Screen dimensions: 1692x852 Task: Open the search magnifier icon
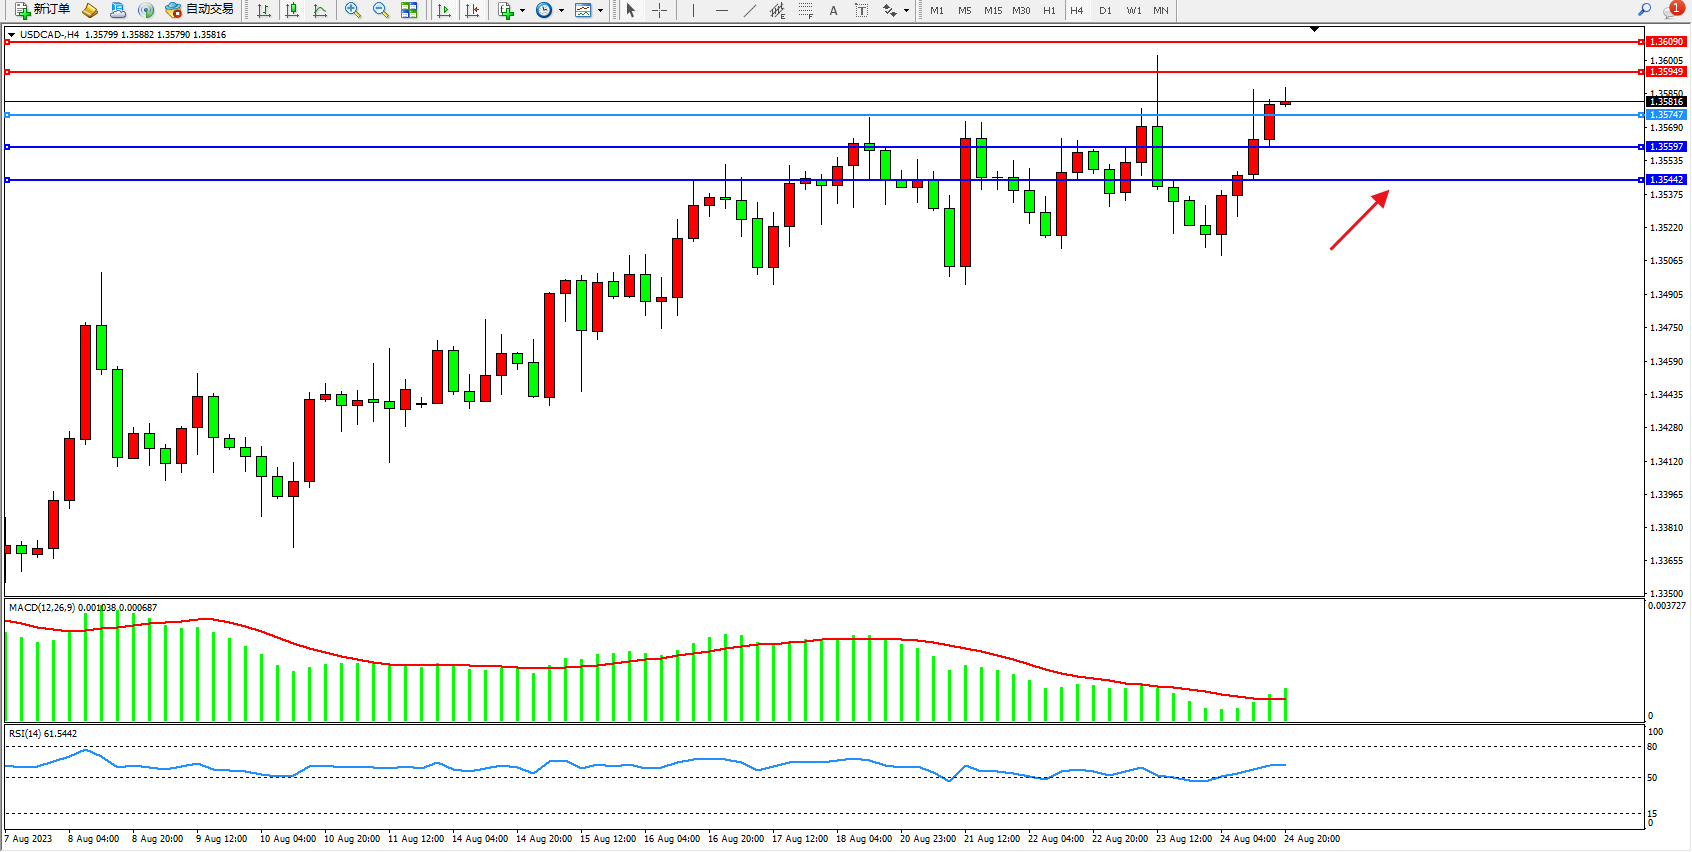[1644, 10]
